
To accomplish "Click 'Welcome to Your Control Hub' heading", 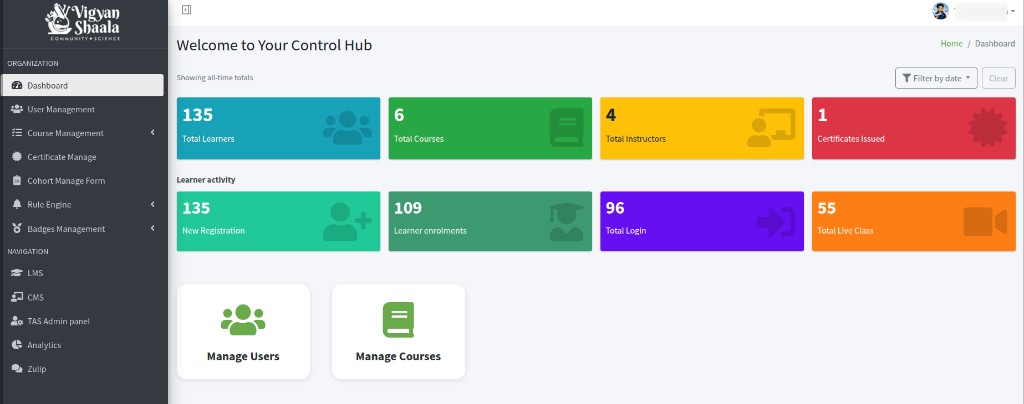I will [x=274, y=45].
